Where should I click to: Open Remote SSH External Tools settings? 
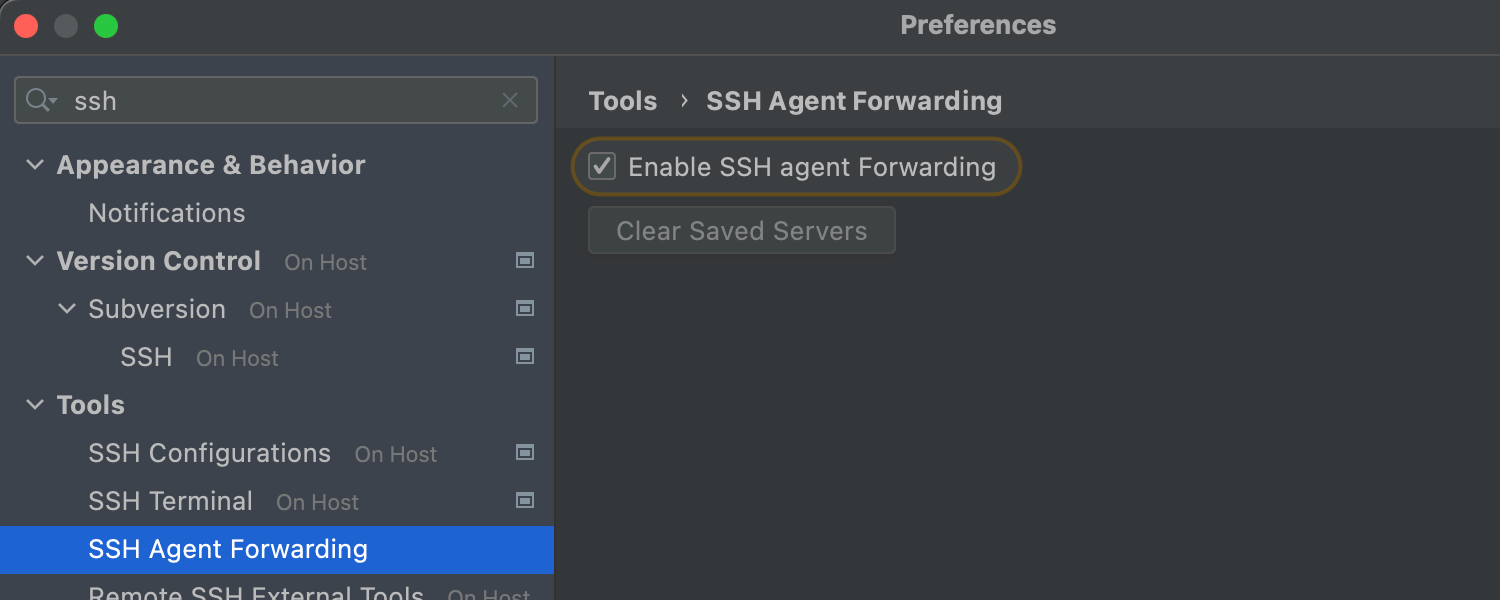click(x=256, y=590)
